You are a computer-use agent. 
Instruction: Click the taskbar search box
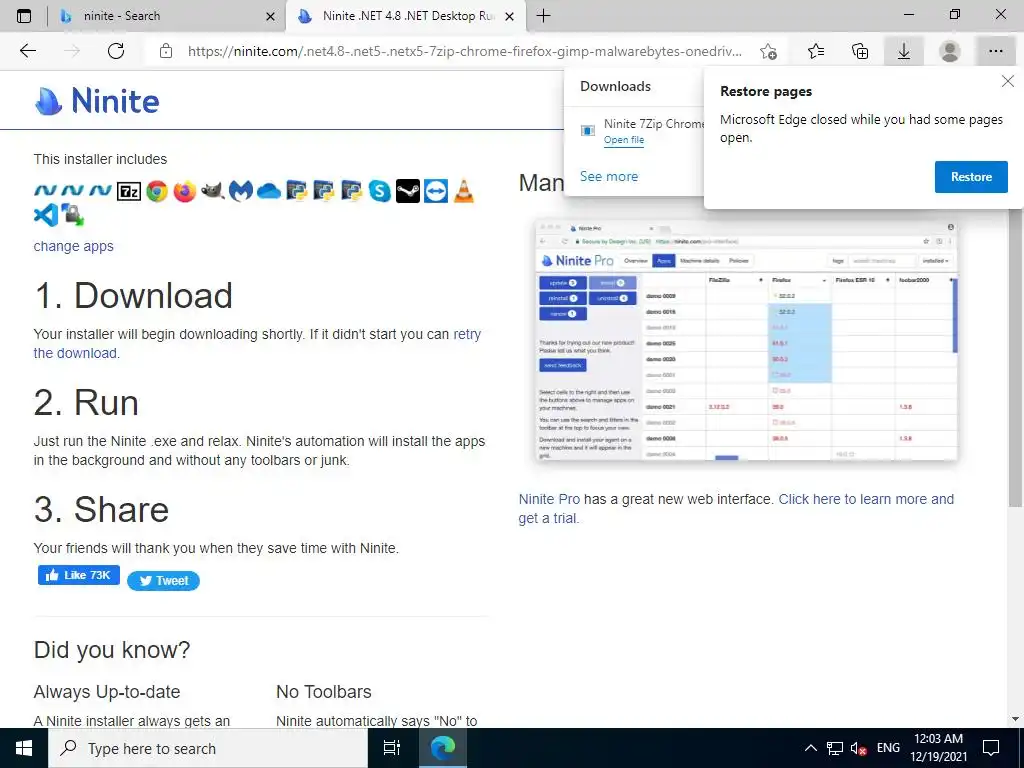click(x=208, y=748)
